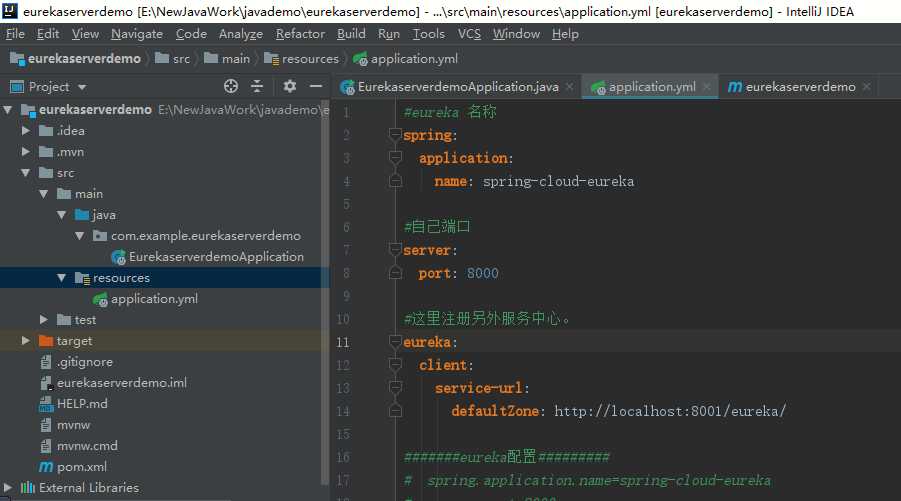Select pom.xml in the project tree
The height and width of the screenshot is (501, 901).
point(82,467)
